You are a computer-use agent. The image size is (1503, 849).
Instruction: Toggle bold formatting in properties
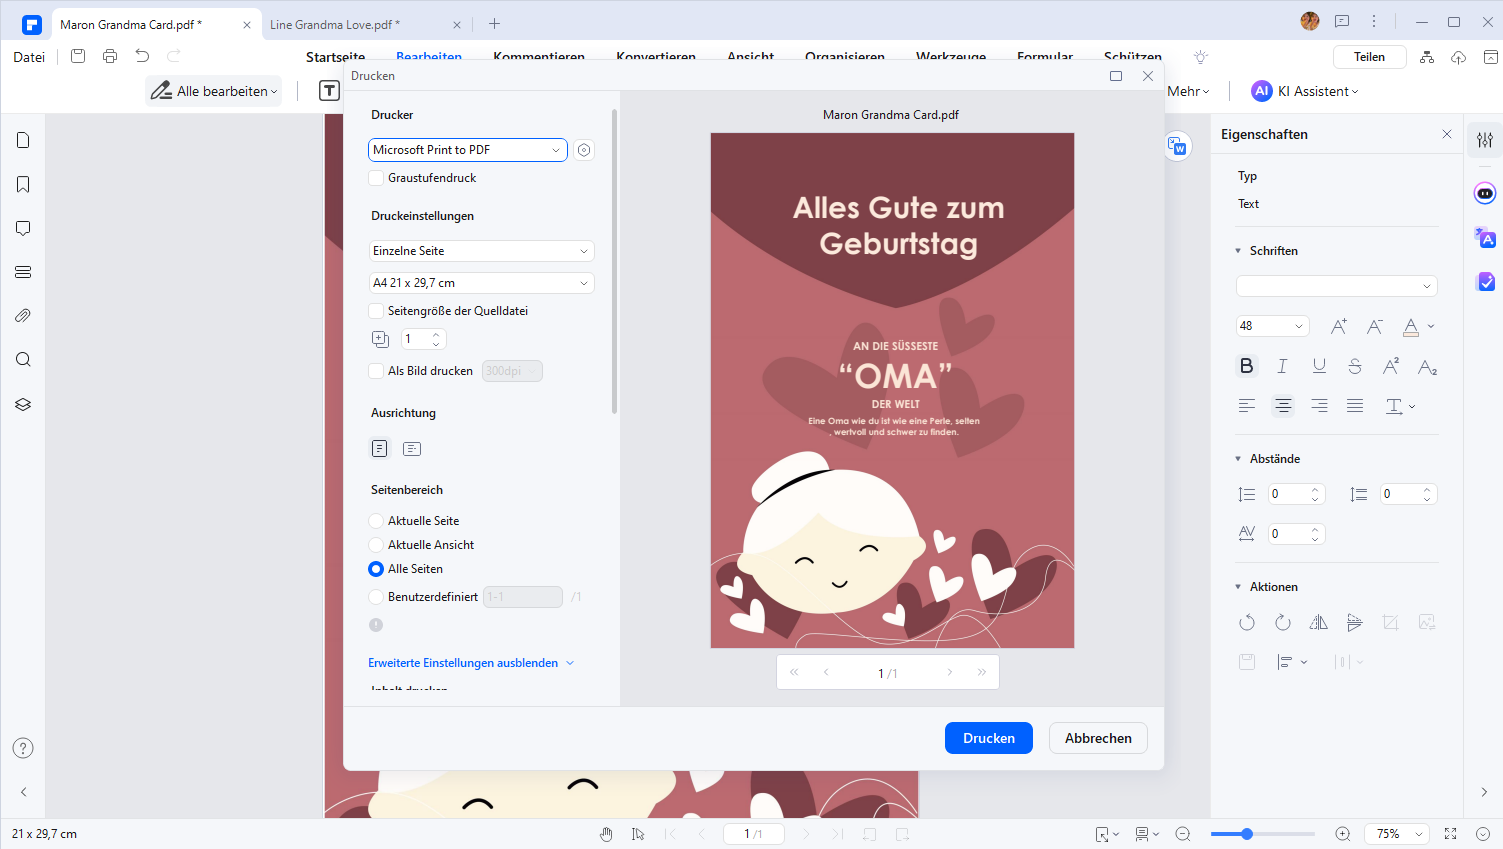pos(1246,366)
